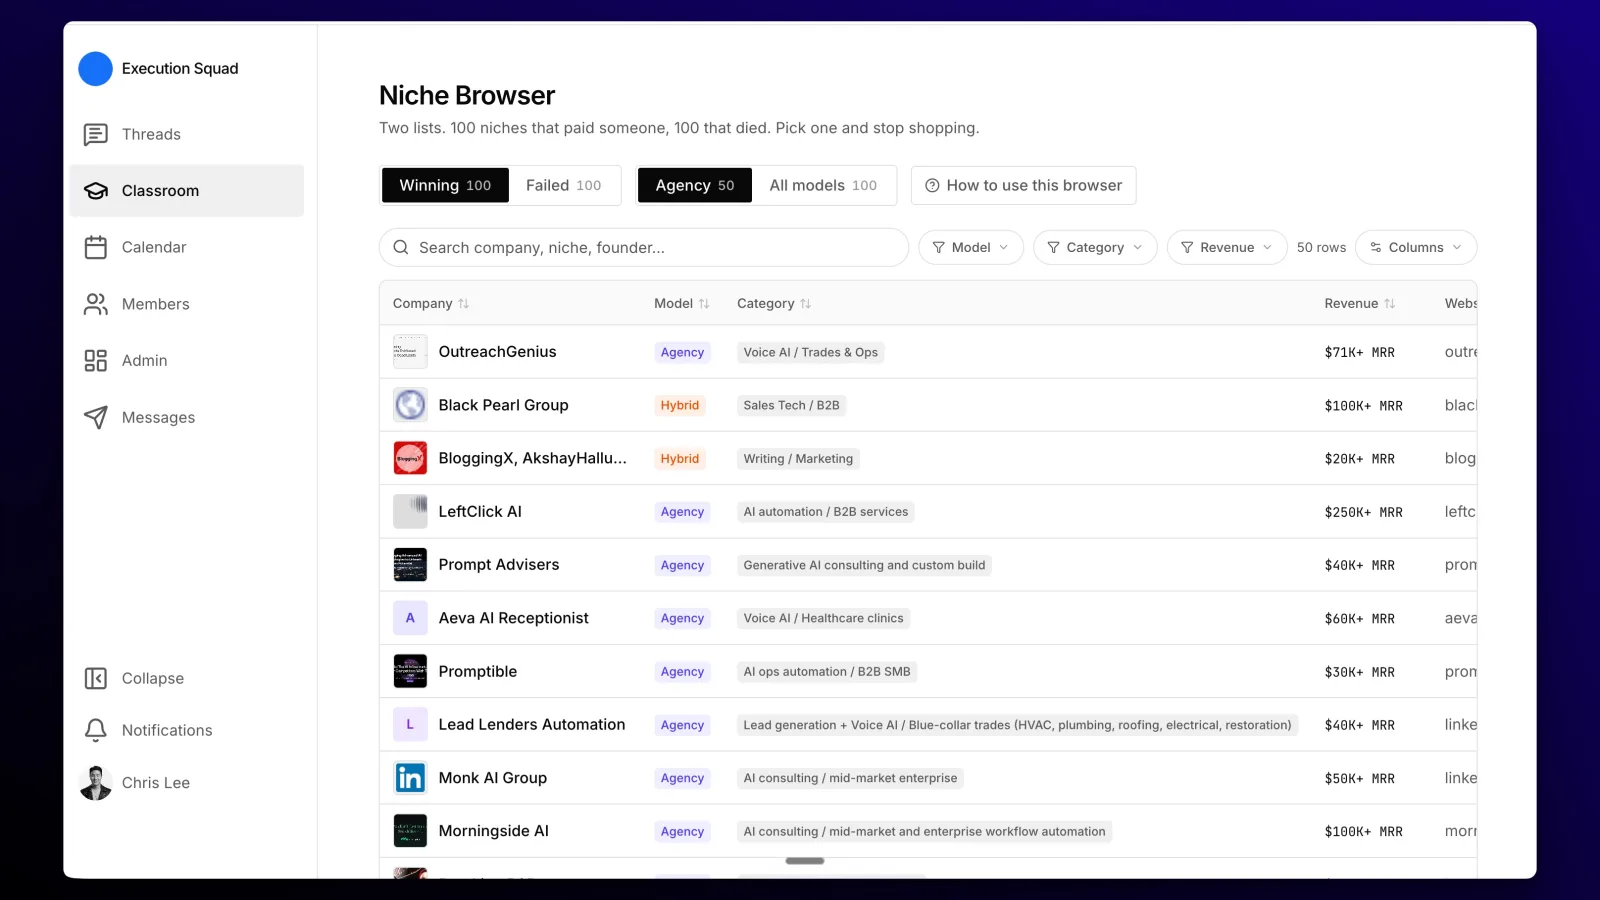Open Admin page
Screen dimensions: 1600x900
click(x=144, y=361)
